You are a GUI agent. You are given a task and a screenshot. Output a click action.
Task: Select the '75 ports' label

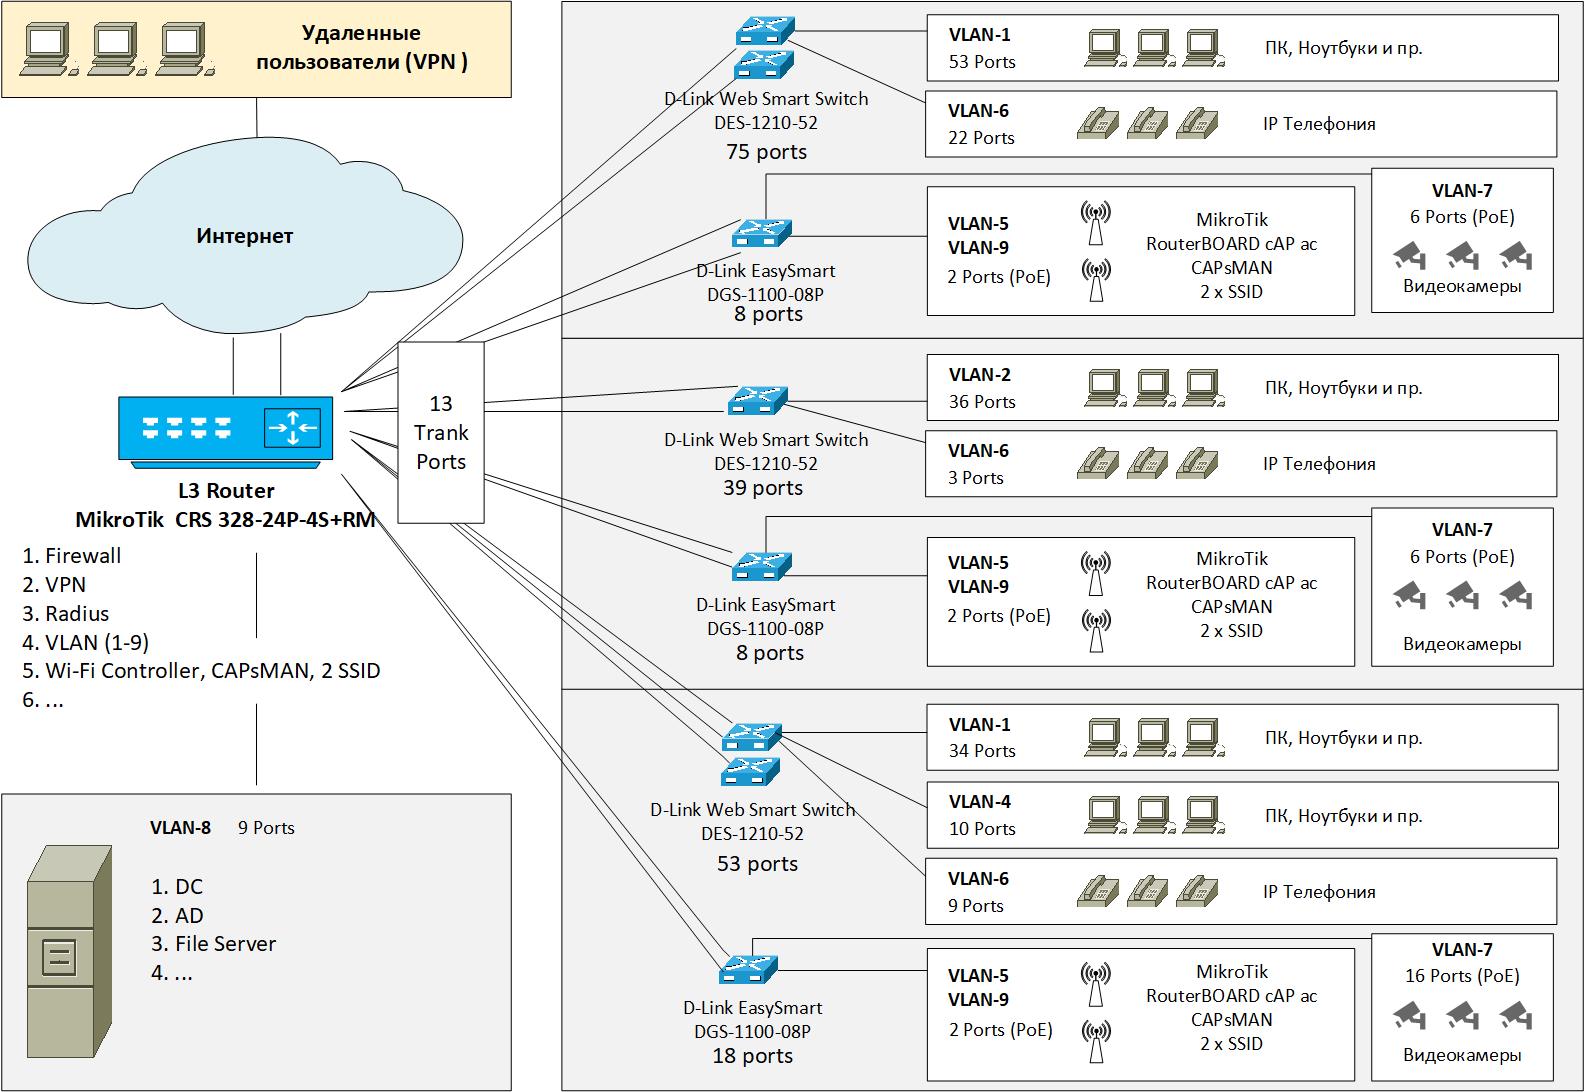click(x=766, y=152)
